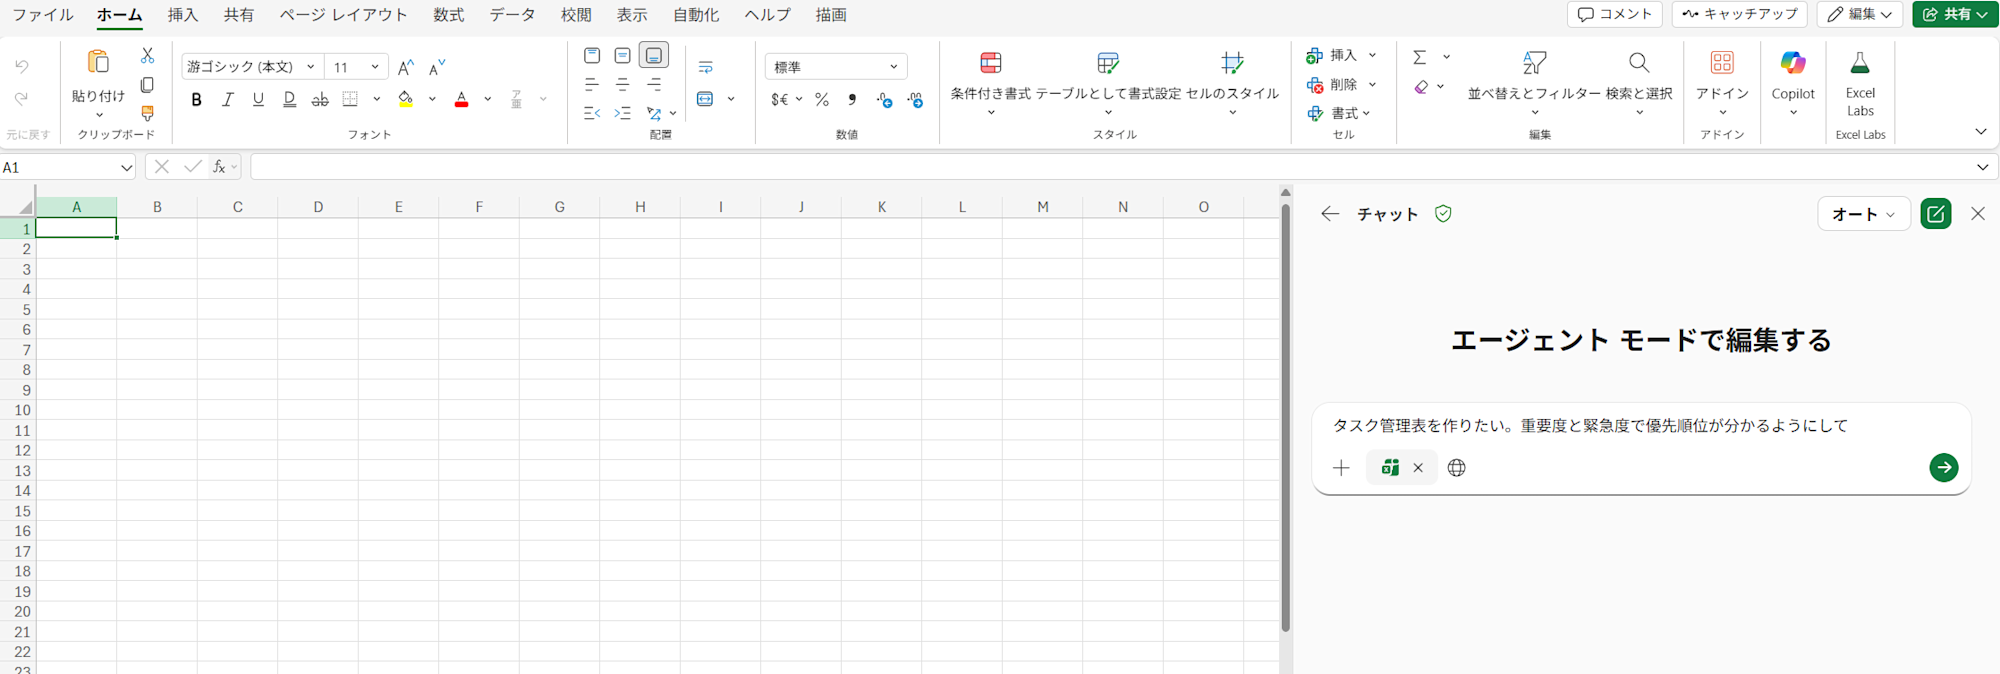Select the Format Painter brush icon
This screenshot has height=674, width=2000.
147,113
